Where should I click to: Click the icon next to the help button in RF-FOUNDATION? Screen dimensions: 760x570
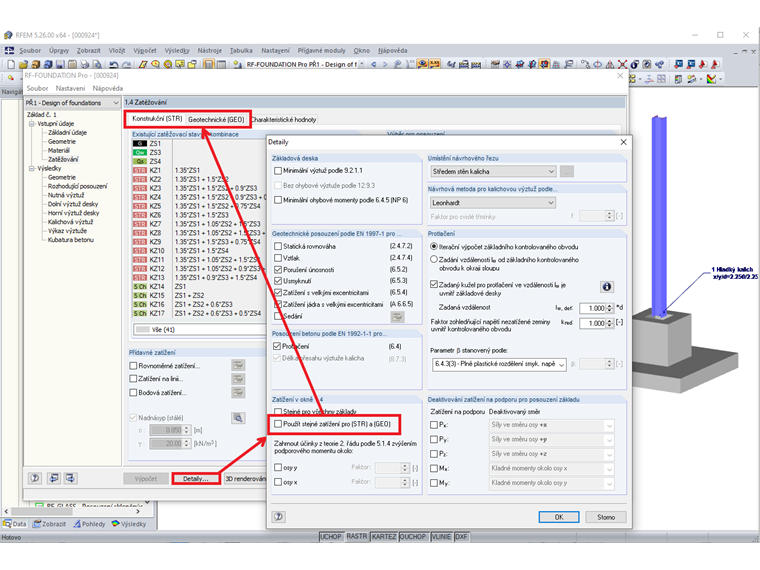(54, 478)
